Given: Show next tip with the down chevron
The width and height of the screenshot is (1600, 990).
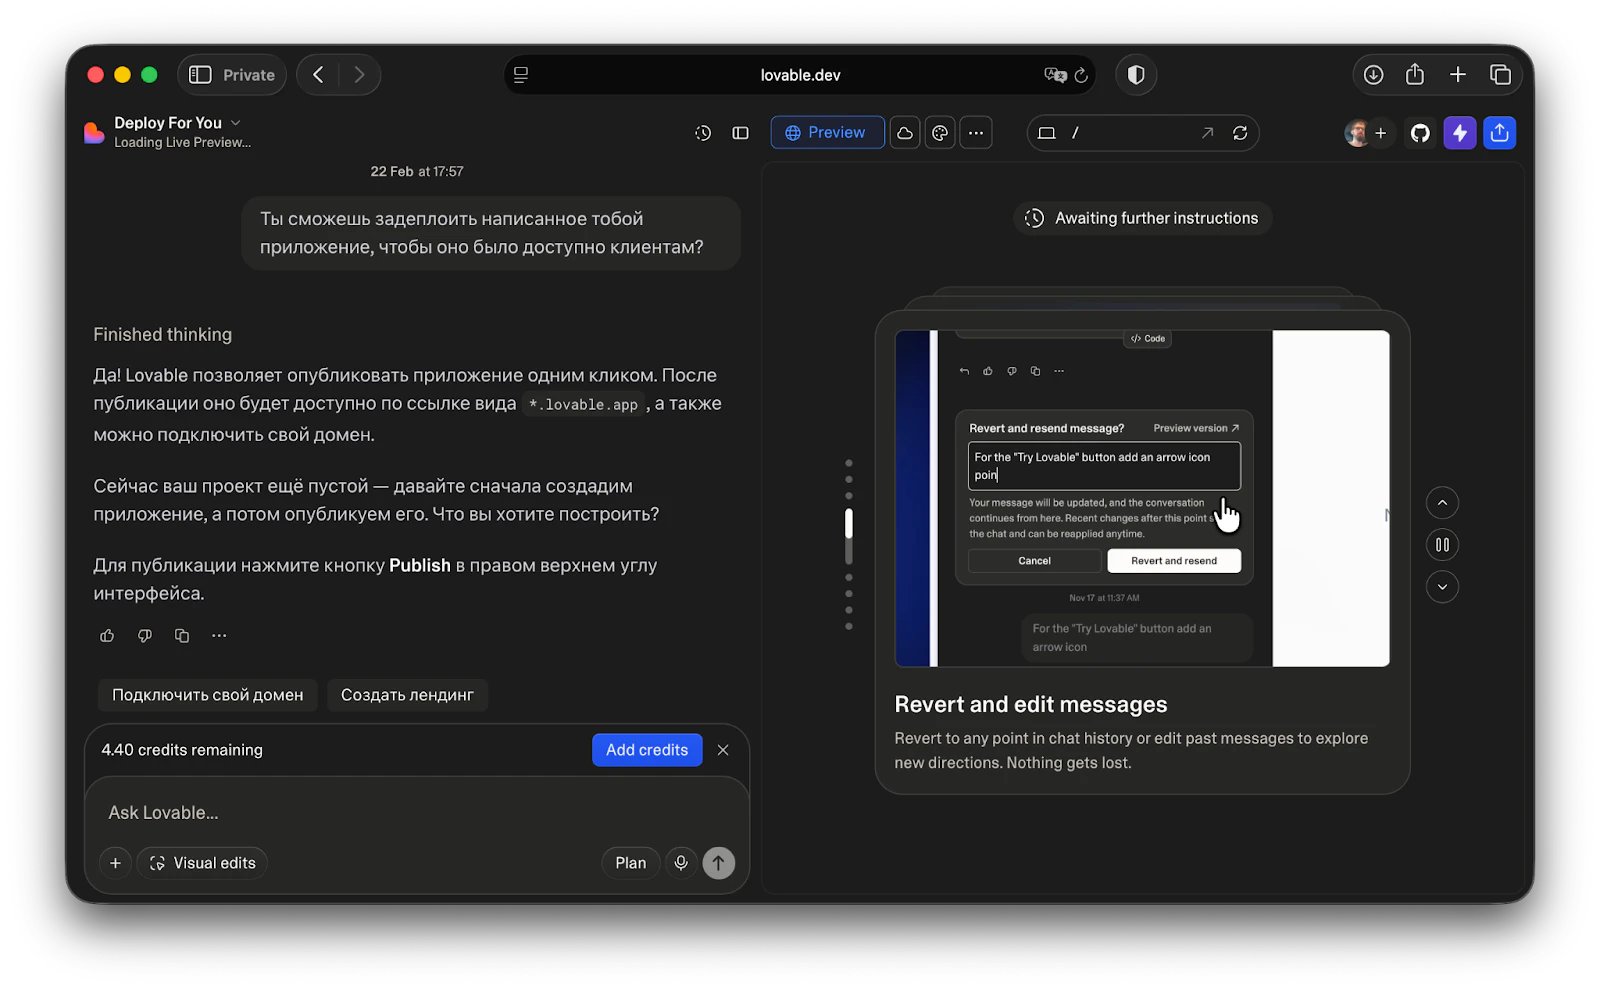Looking at the screenshot, I should click(1442, 587).
